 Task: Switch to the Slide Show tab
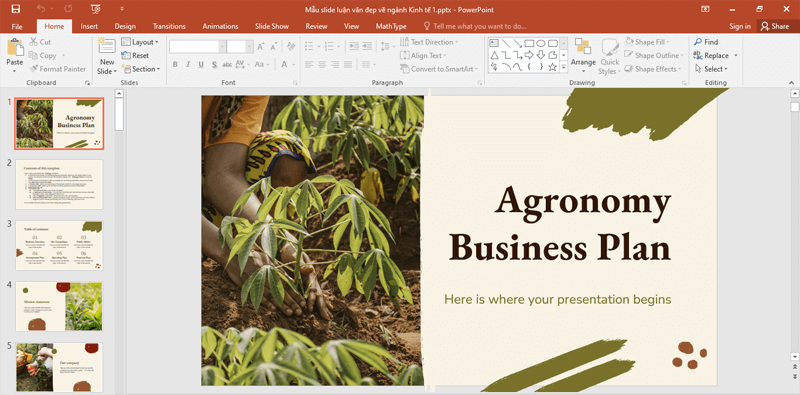tap(272, 26)
